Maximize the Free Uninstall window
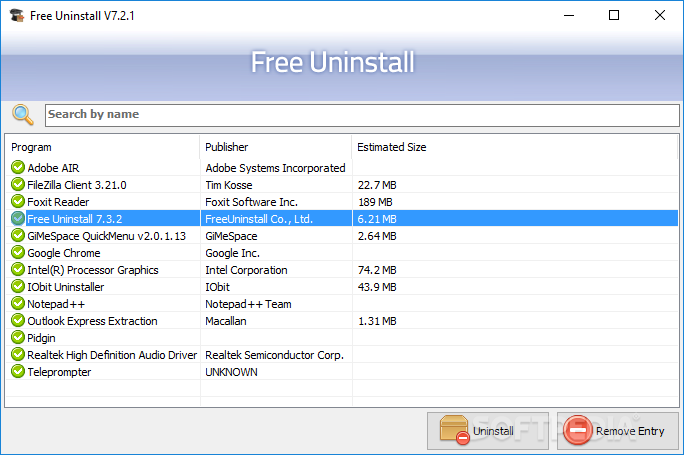This screenshot has height=455, width=684. 614,15
